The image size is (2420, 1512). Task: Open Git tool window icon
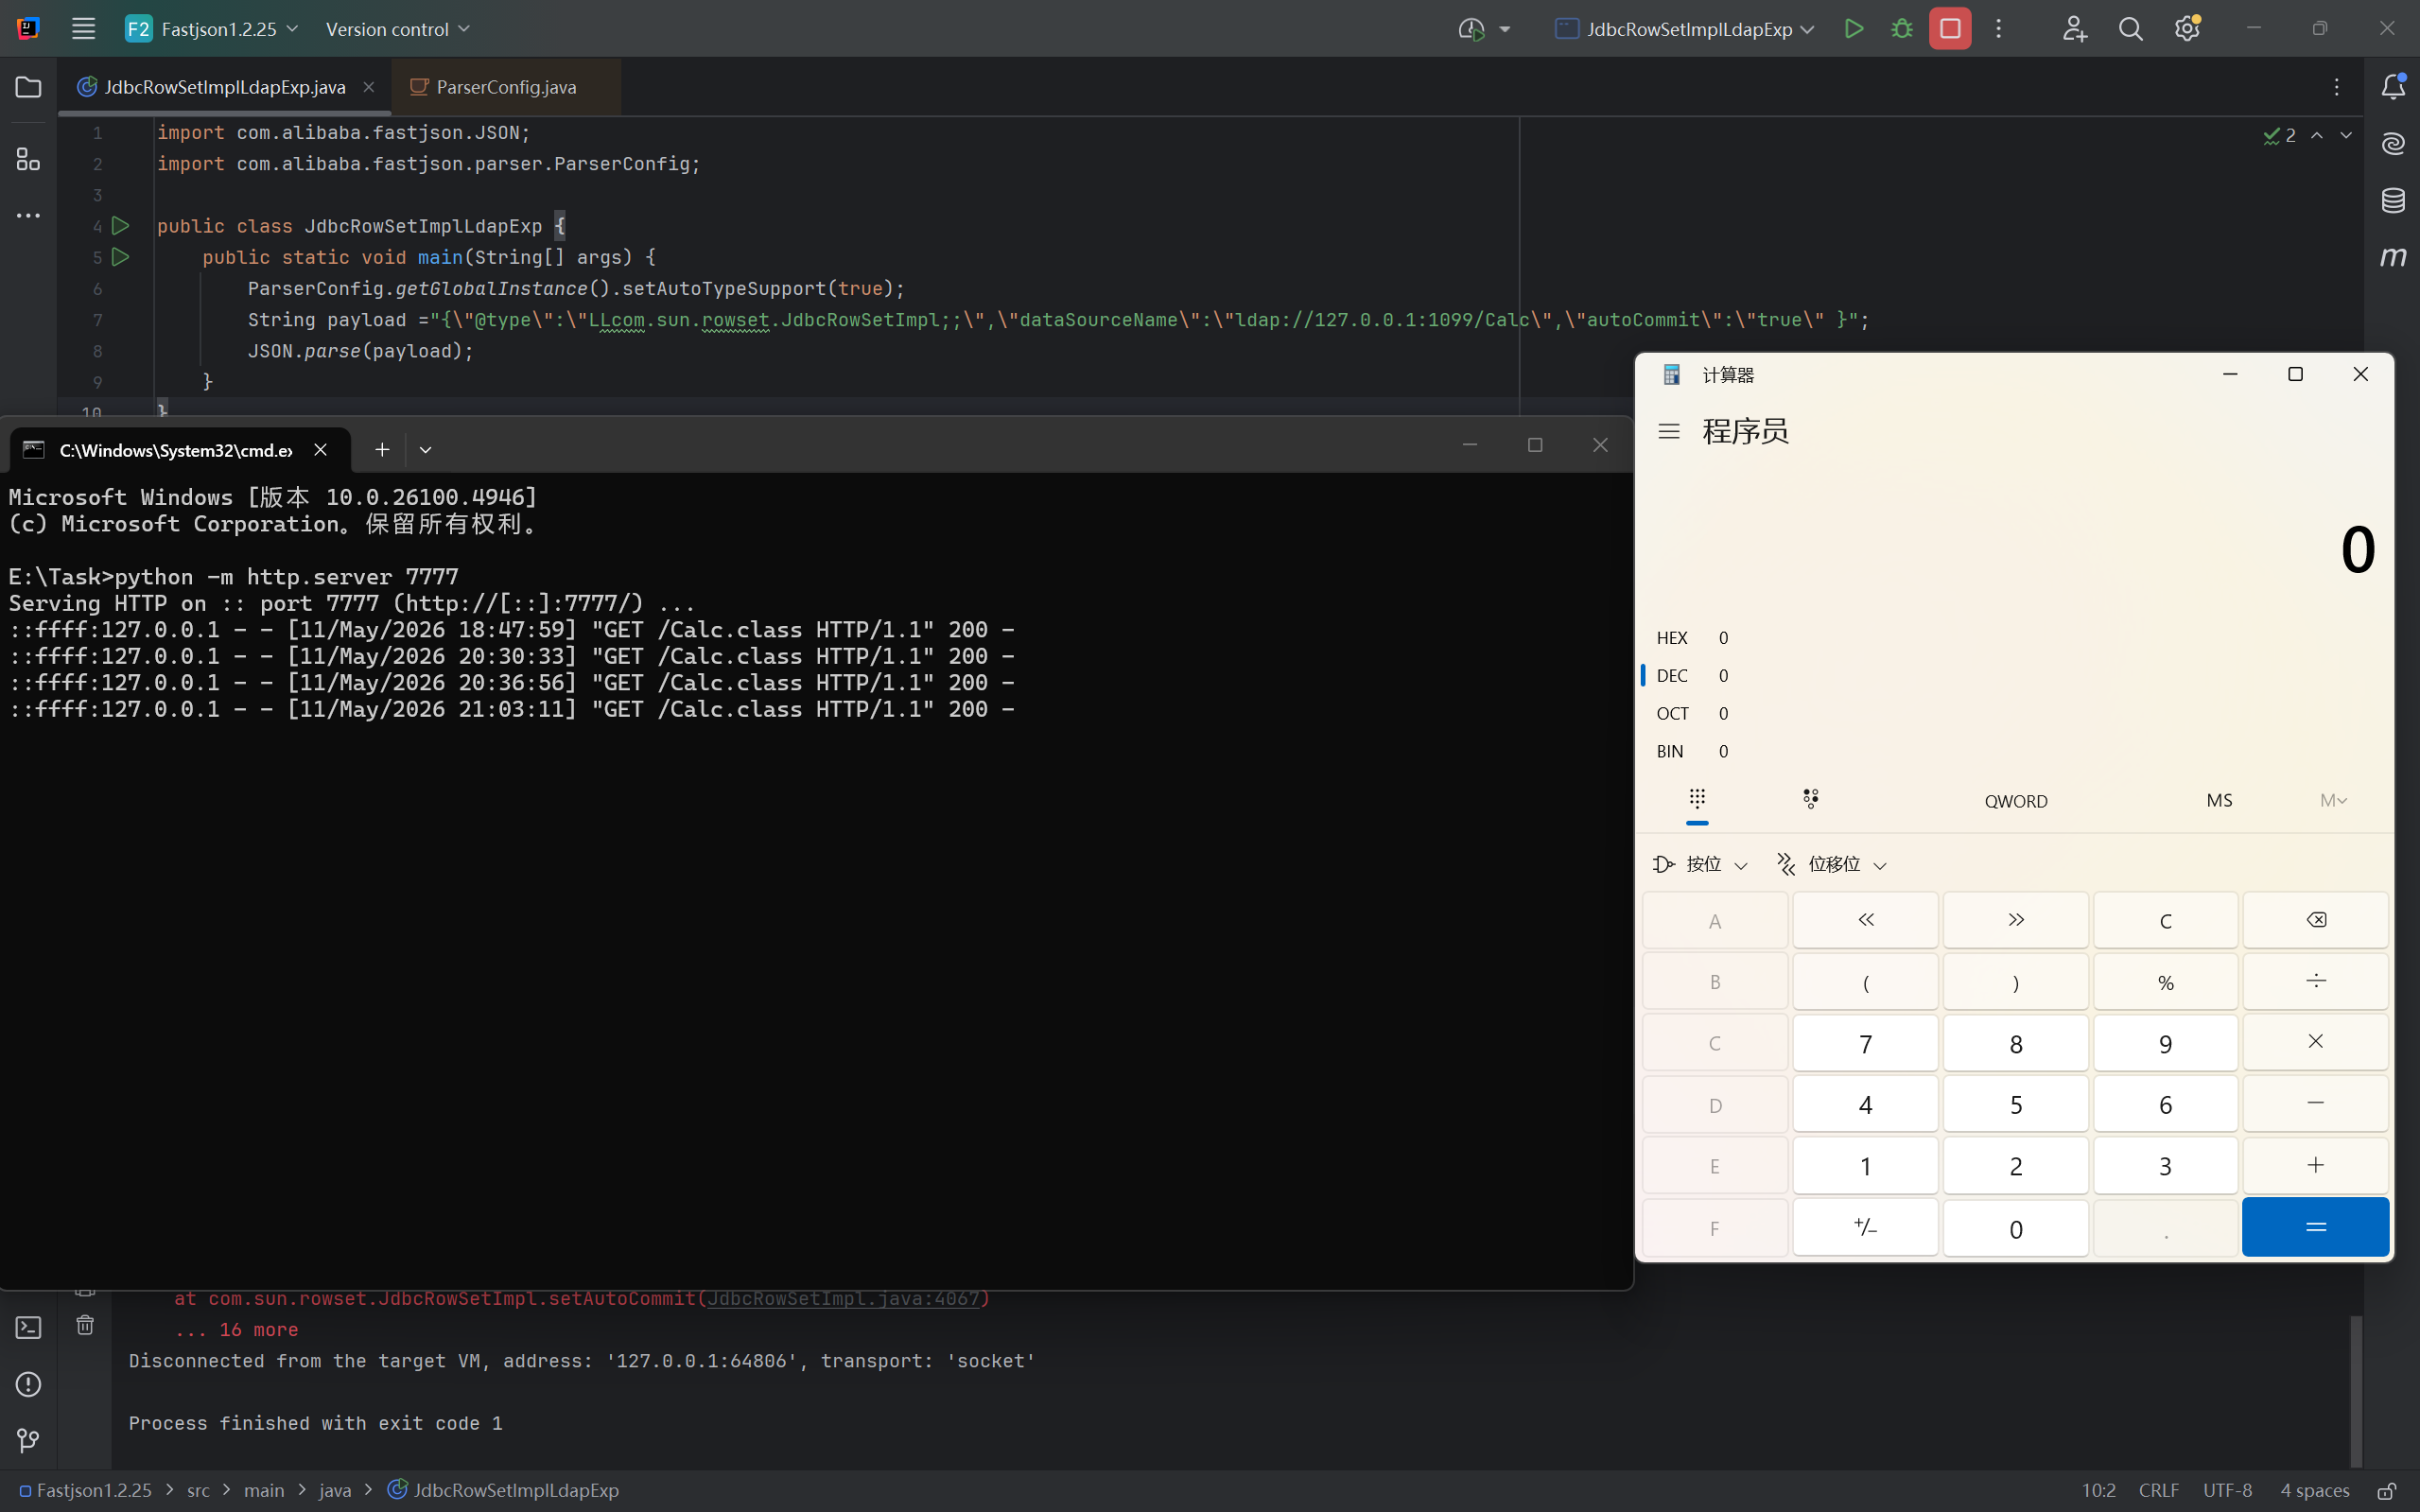pos(28,1440)
